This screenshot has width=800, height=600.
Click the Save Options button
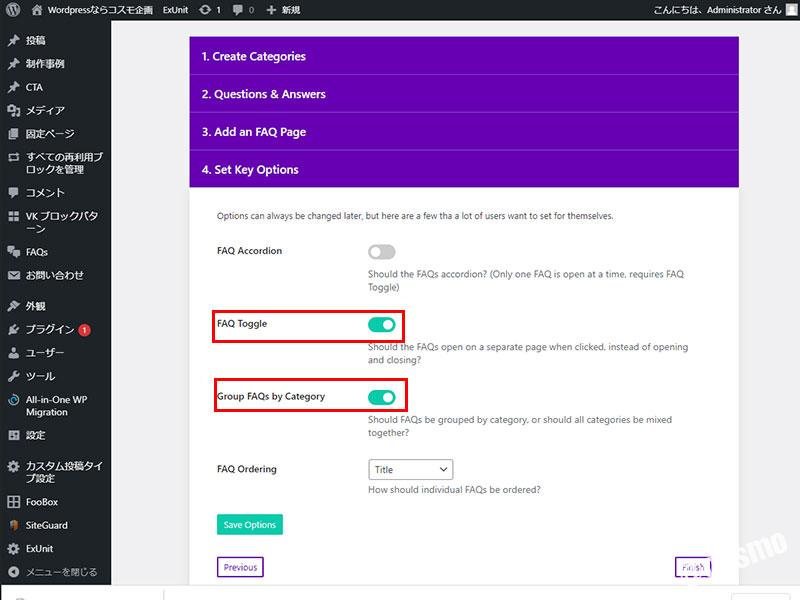click(249, 525)
